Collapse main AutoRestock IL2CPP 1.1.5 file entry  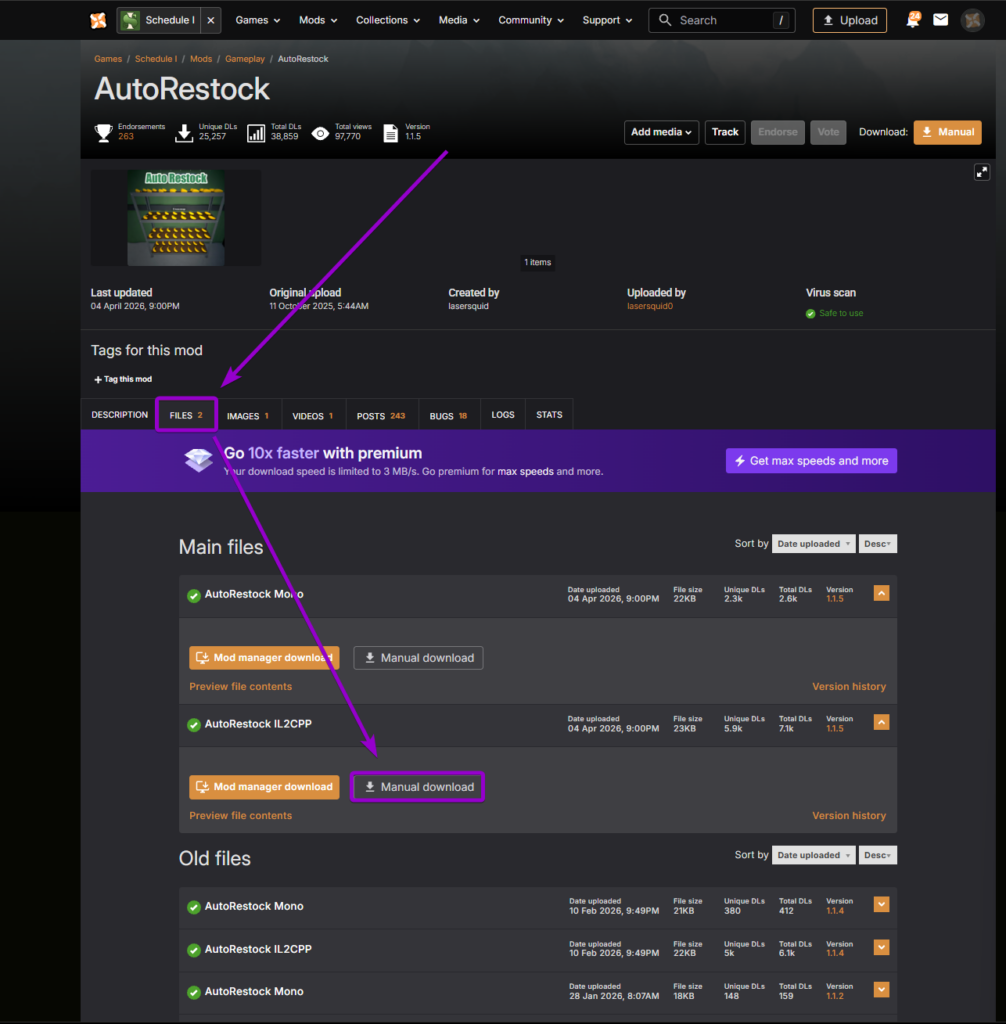tap(881, 722)
